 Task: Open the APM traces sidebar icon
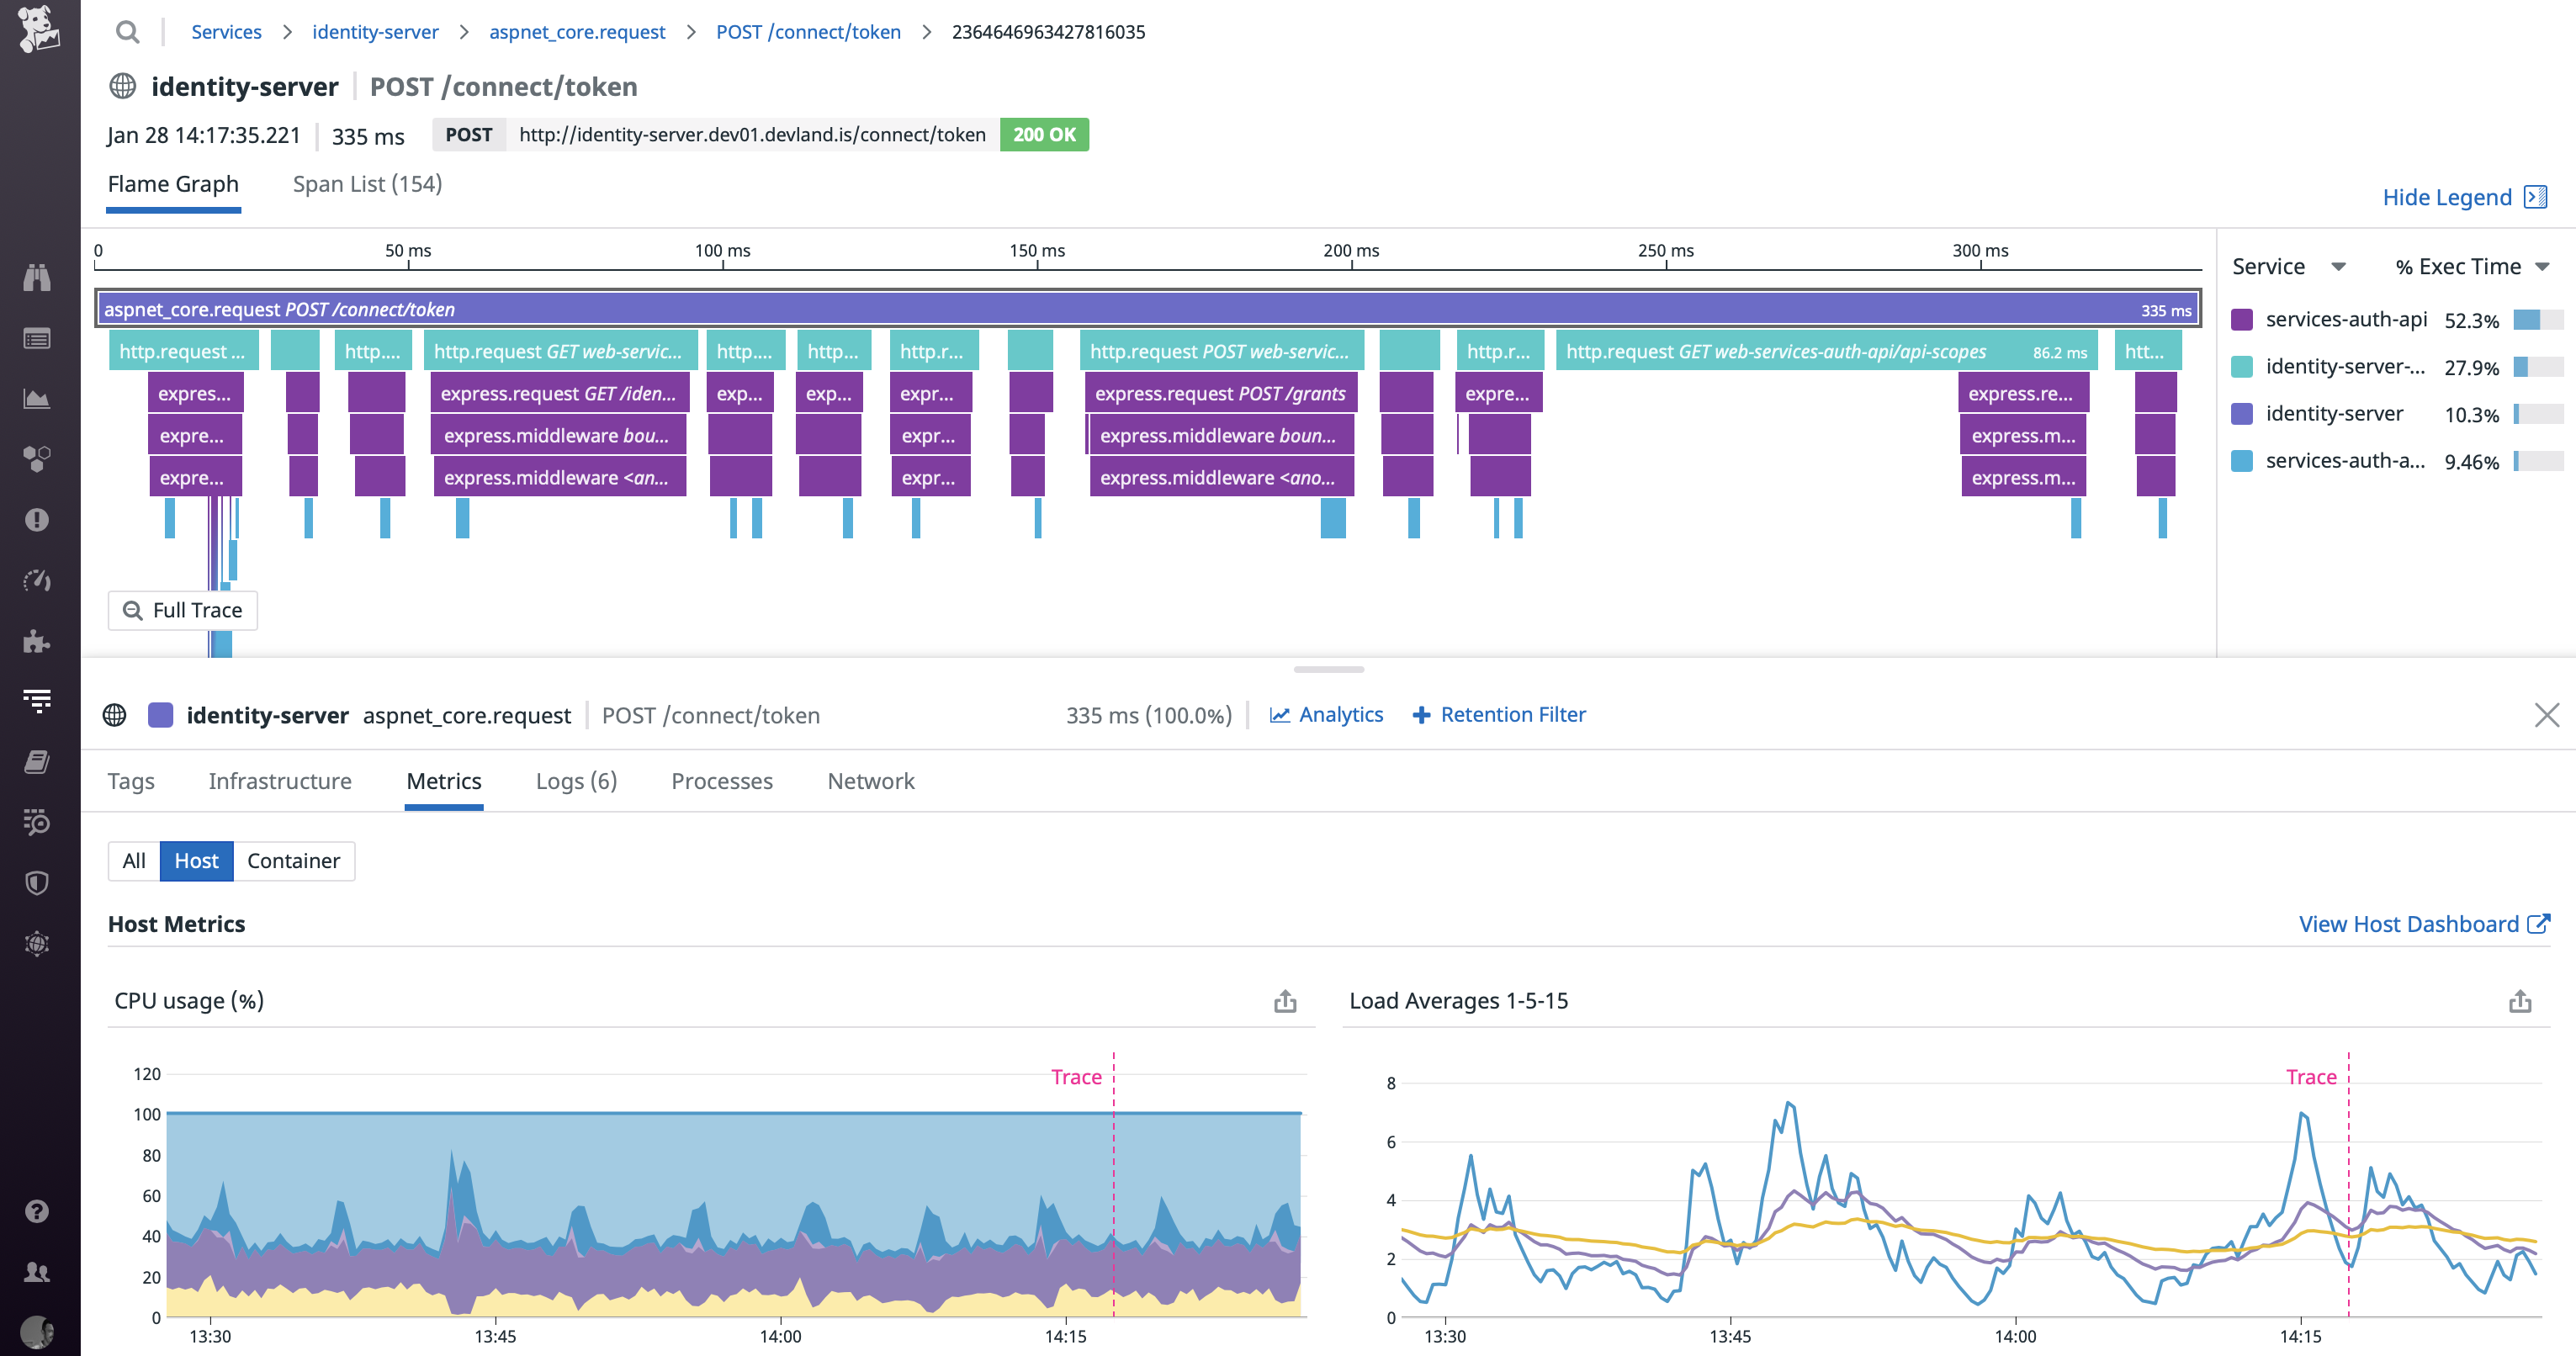click(x=37, y=701)
